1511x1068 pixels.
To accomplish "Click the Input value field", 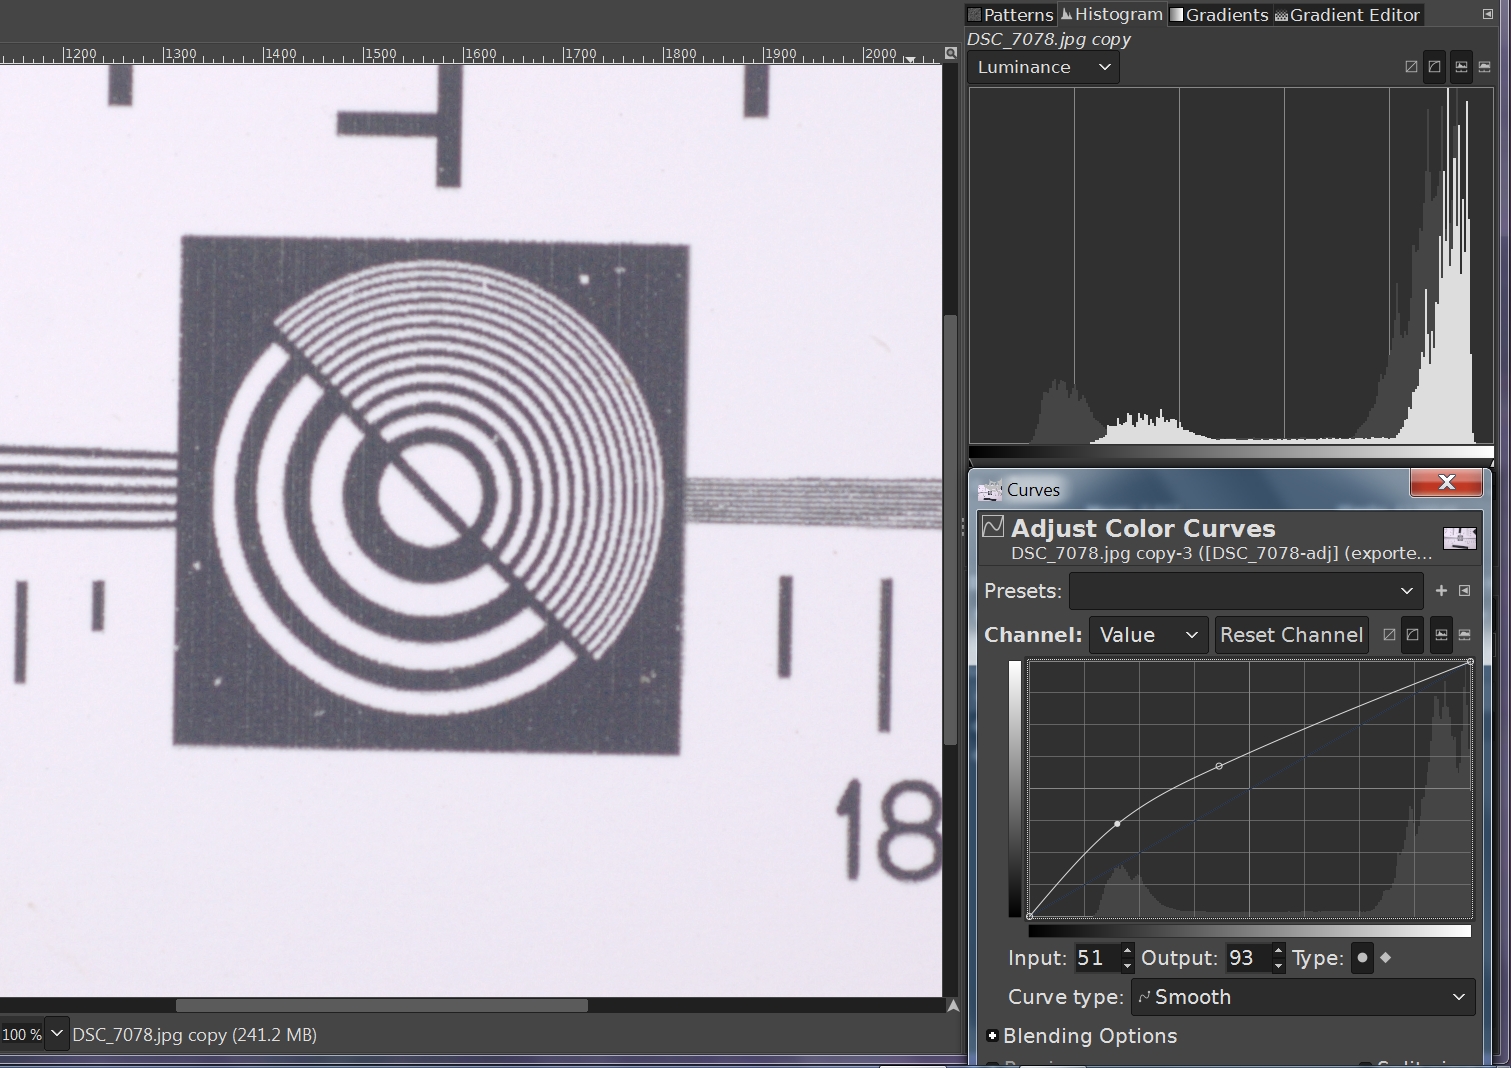I will (1094, 958).
